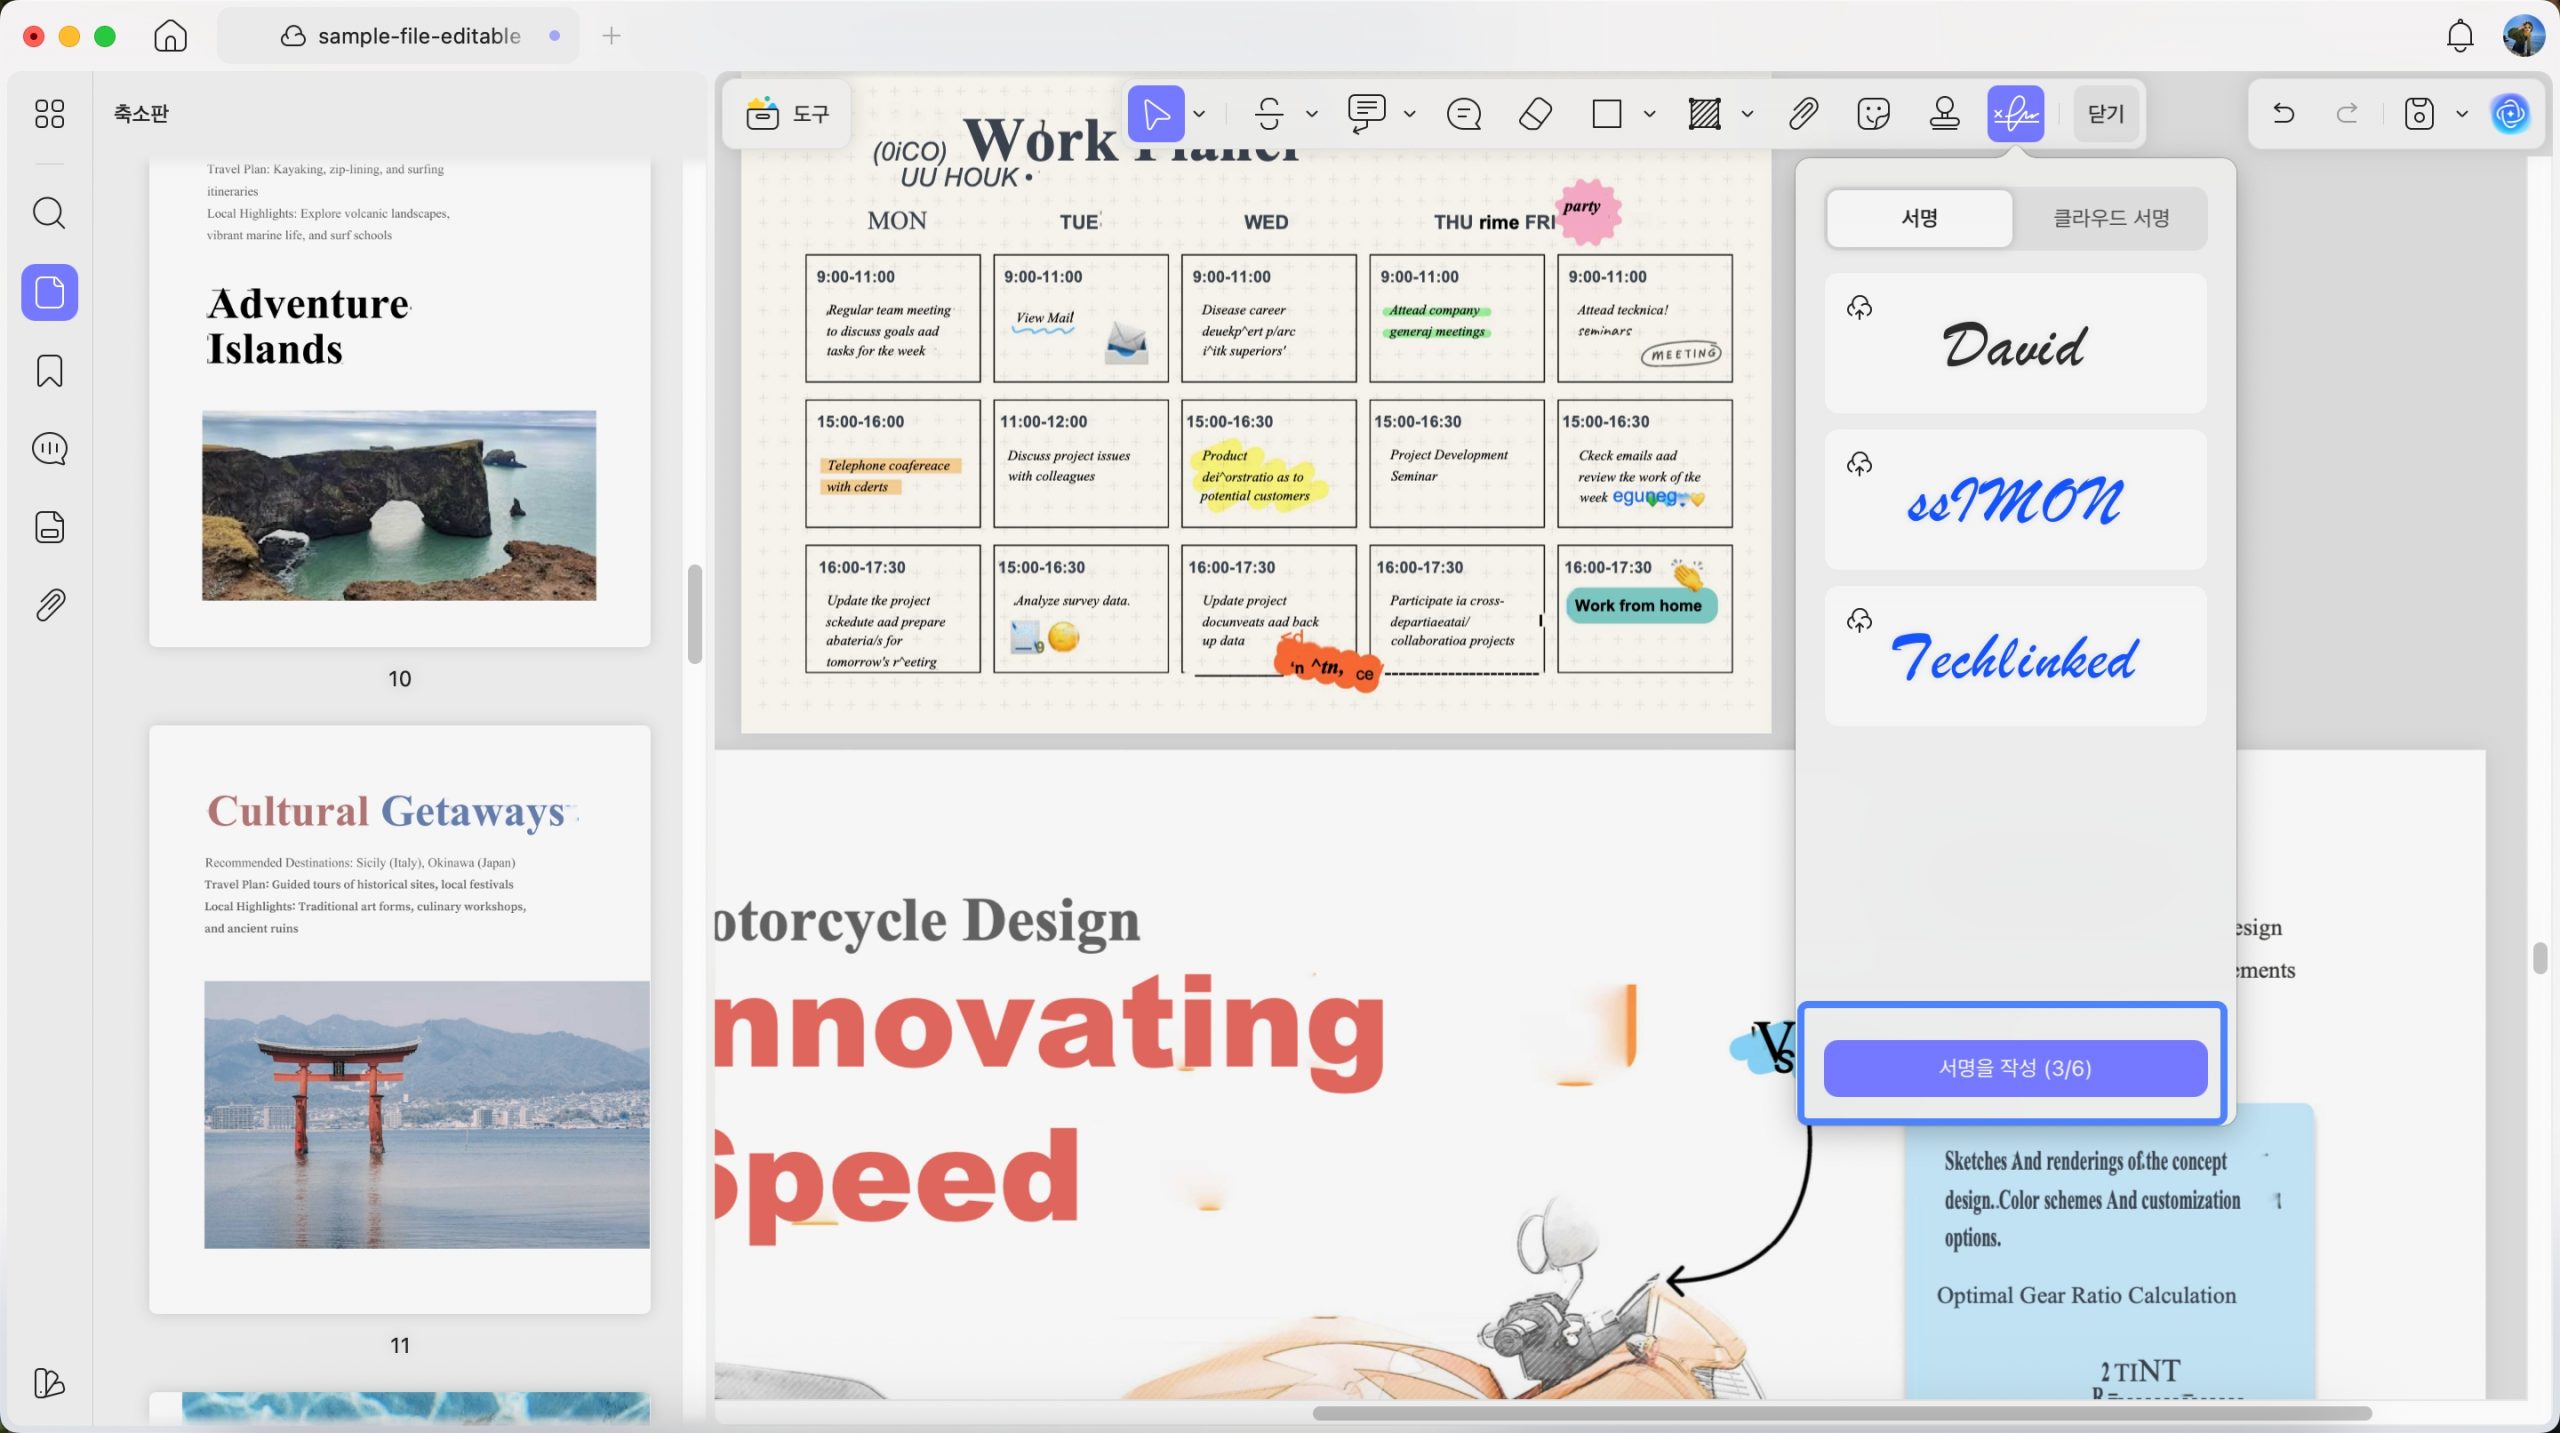Open the save options dropdown arrow
The height and width of the screenshot is (1433, 2560).
click(2462, 114)
